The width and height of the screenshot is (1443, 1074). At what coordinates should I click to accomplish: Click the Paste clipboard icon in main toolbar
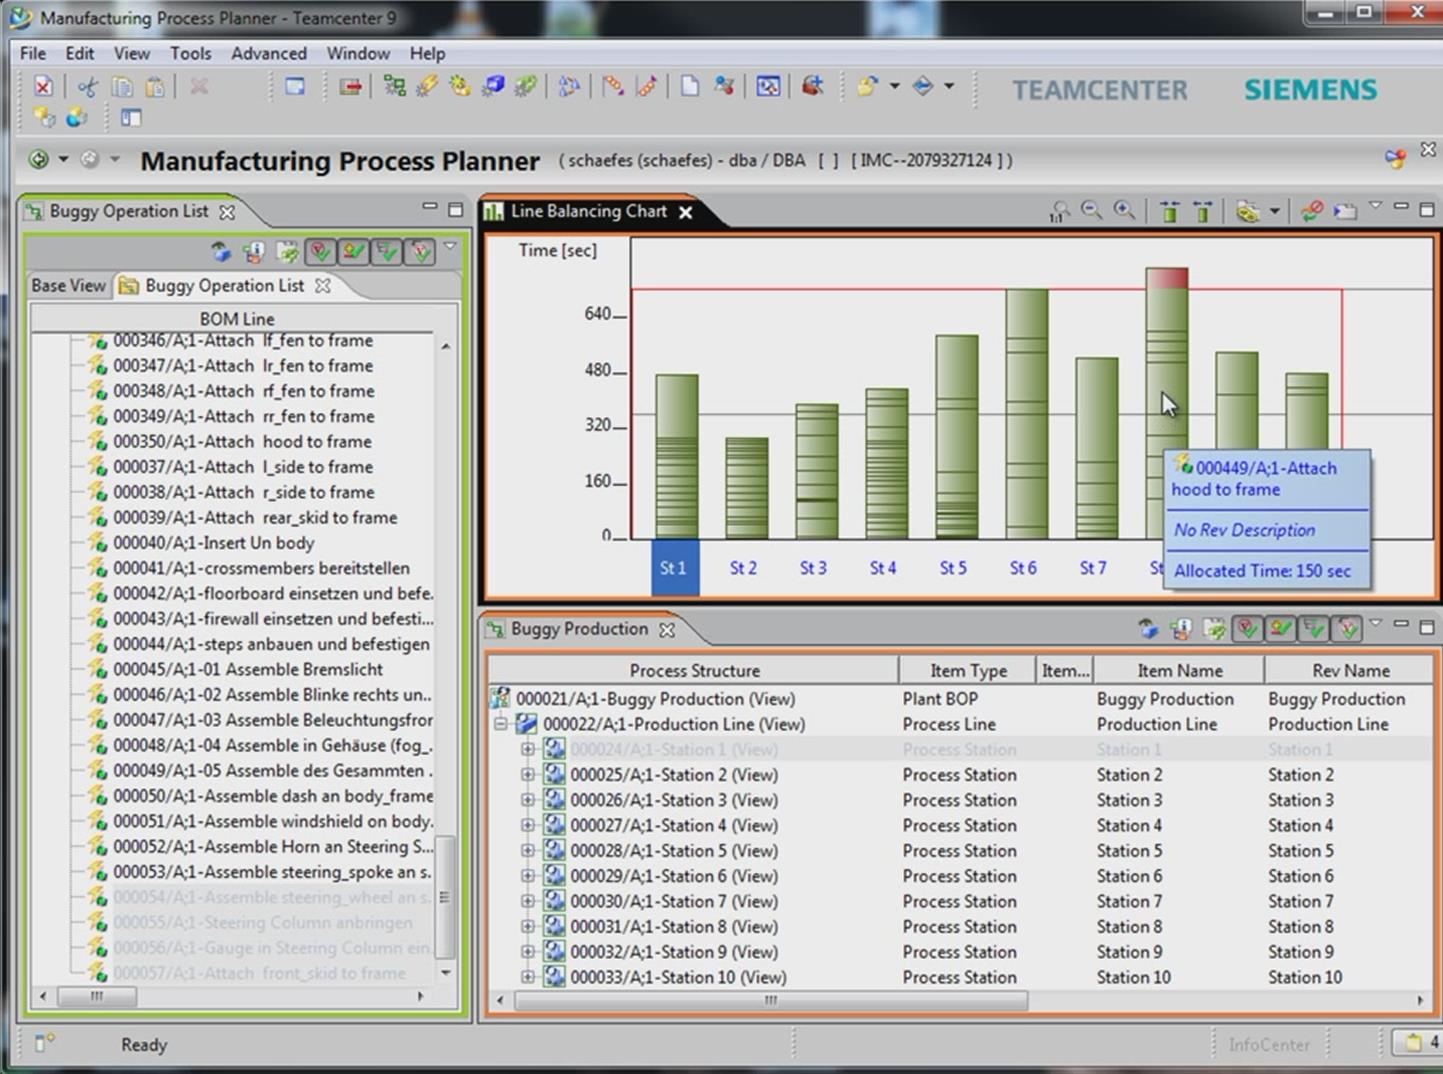155,87
